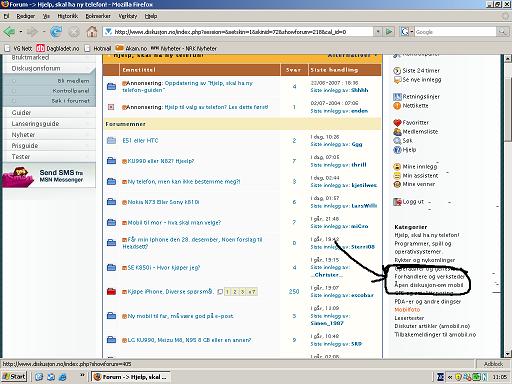
Task: Click the Mine innlegg smiley icon
Action: click(397, 167)
